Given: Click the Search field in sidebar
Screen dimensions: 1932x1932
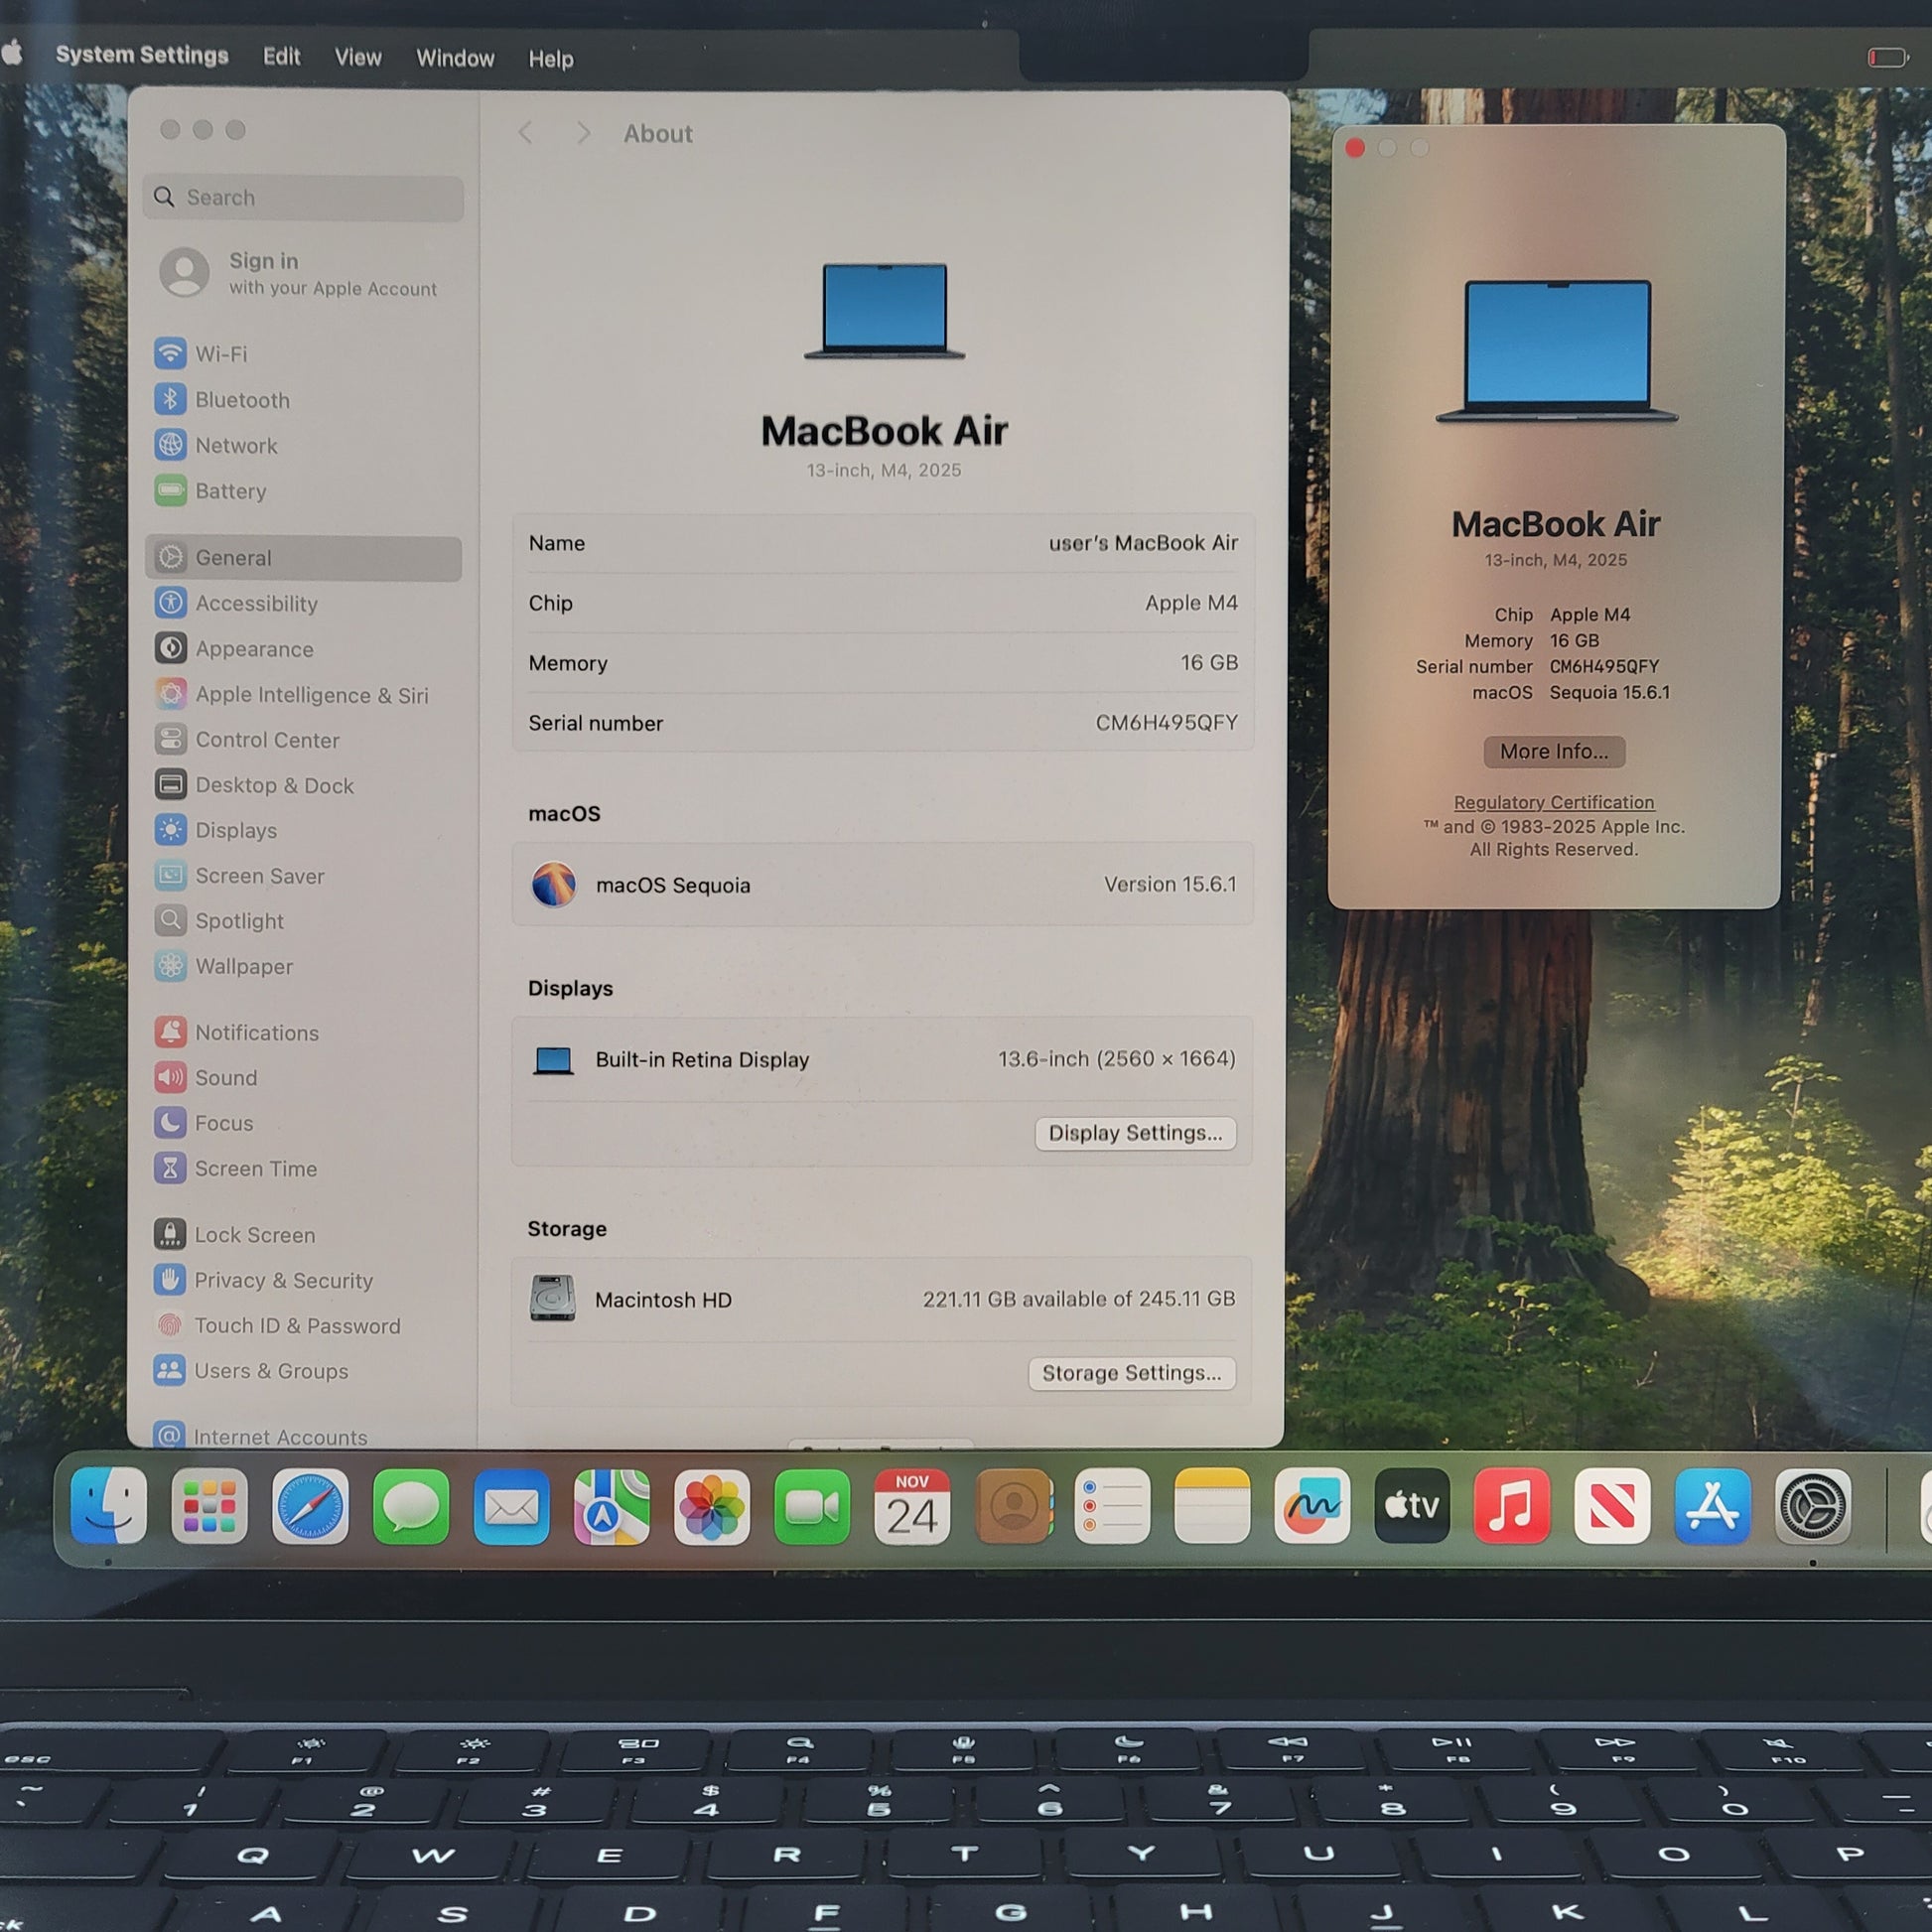Looking at the screenshot, I should 303,198.
